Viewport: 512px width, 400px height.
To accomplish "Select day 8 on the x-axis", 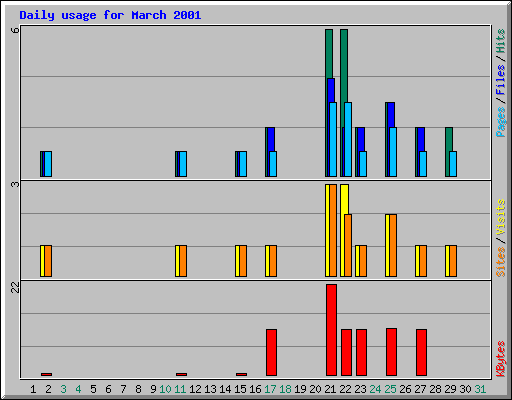I will tap(138, 389).
